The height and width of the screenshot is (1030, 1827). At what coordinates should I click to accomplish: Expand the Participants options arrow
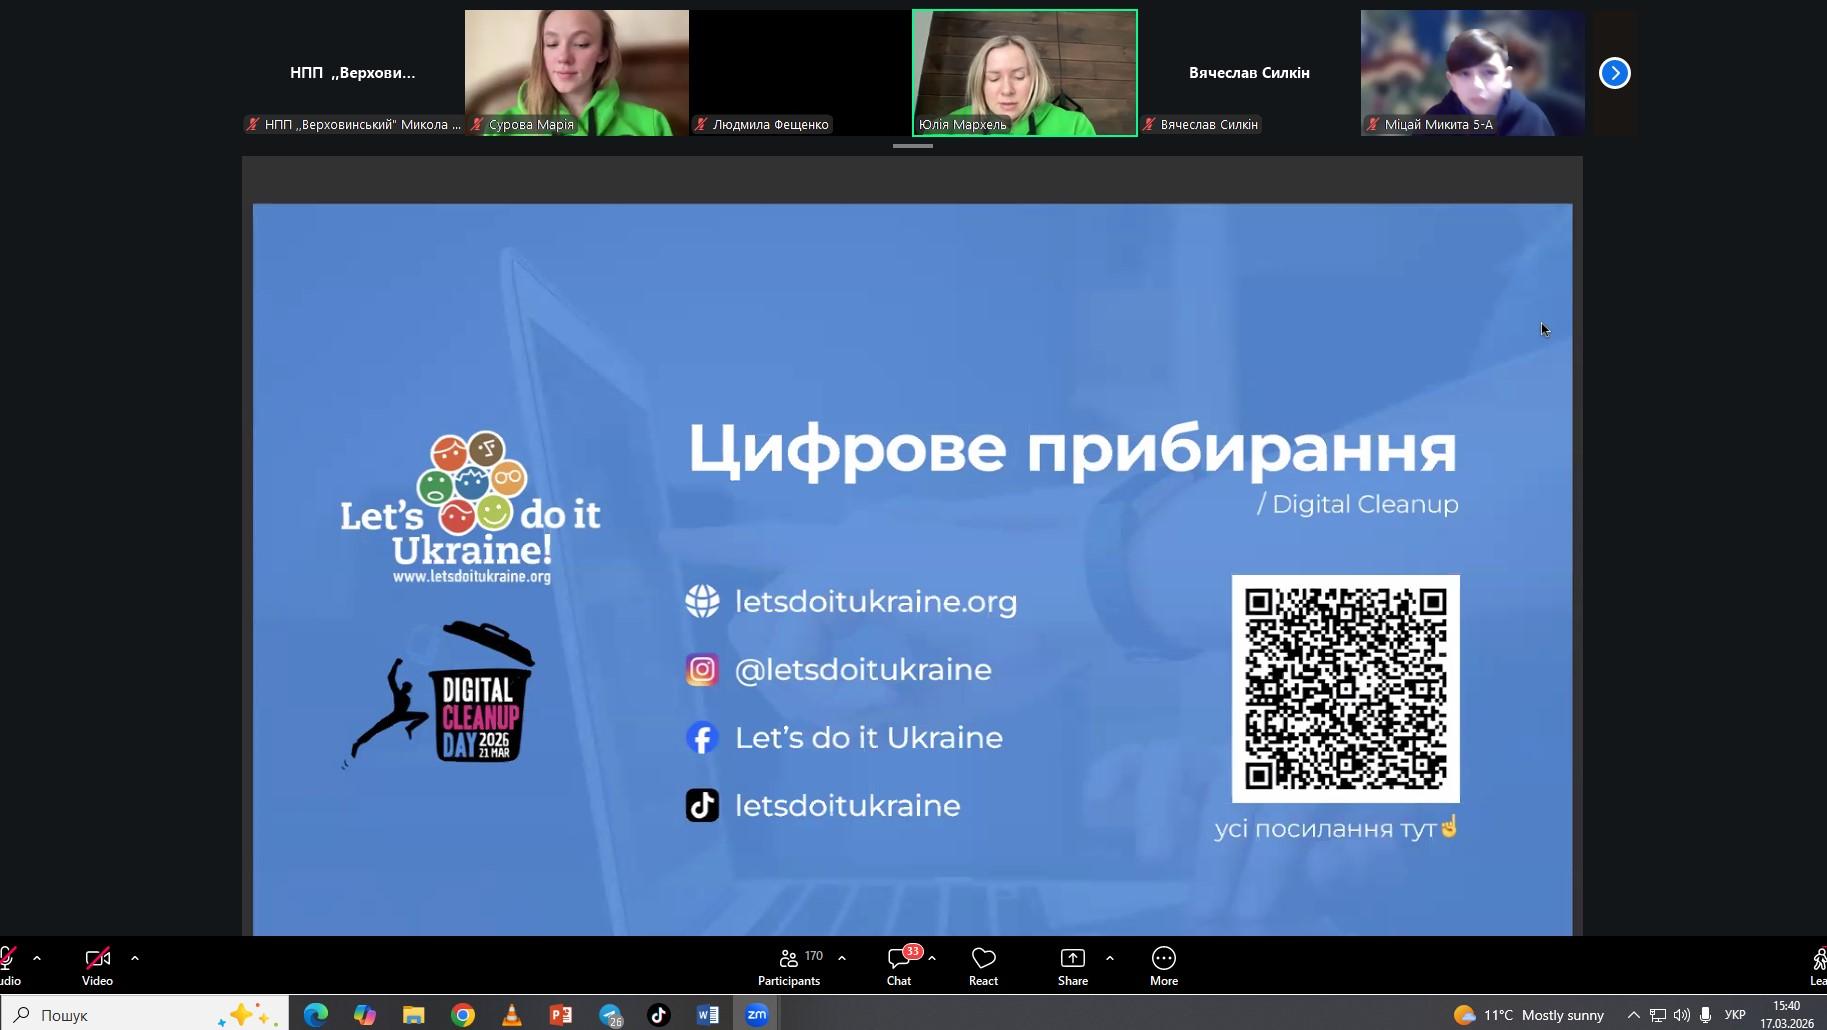click(842, 958)
